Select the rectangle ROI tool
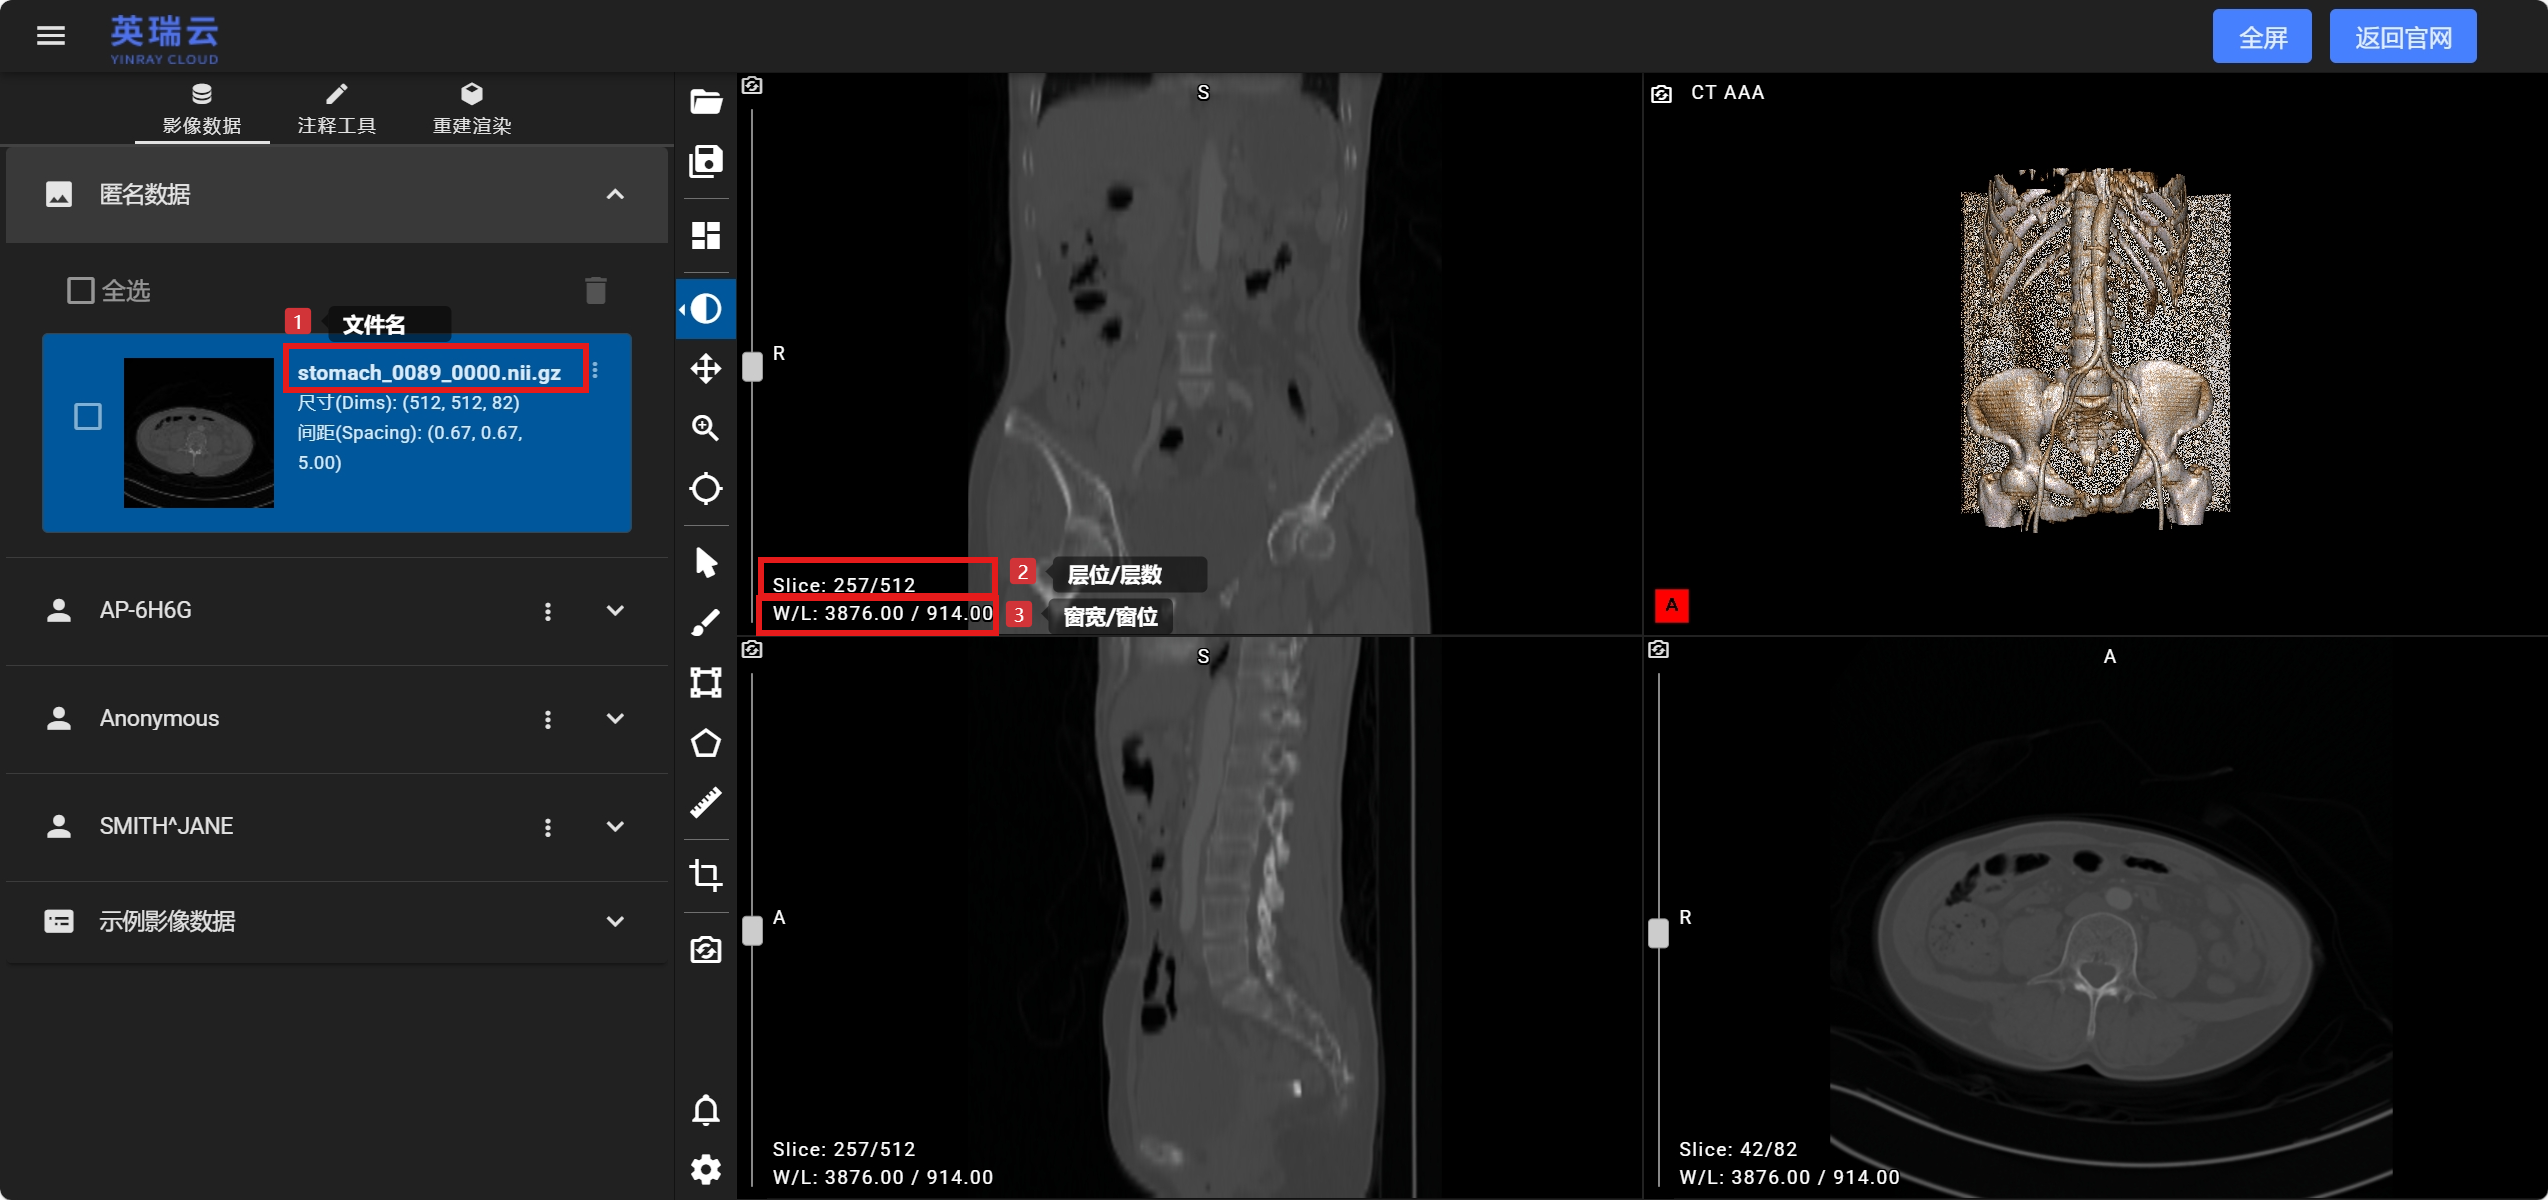2548x1200 pixels. point(706,682)
